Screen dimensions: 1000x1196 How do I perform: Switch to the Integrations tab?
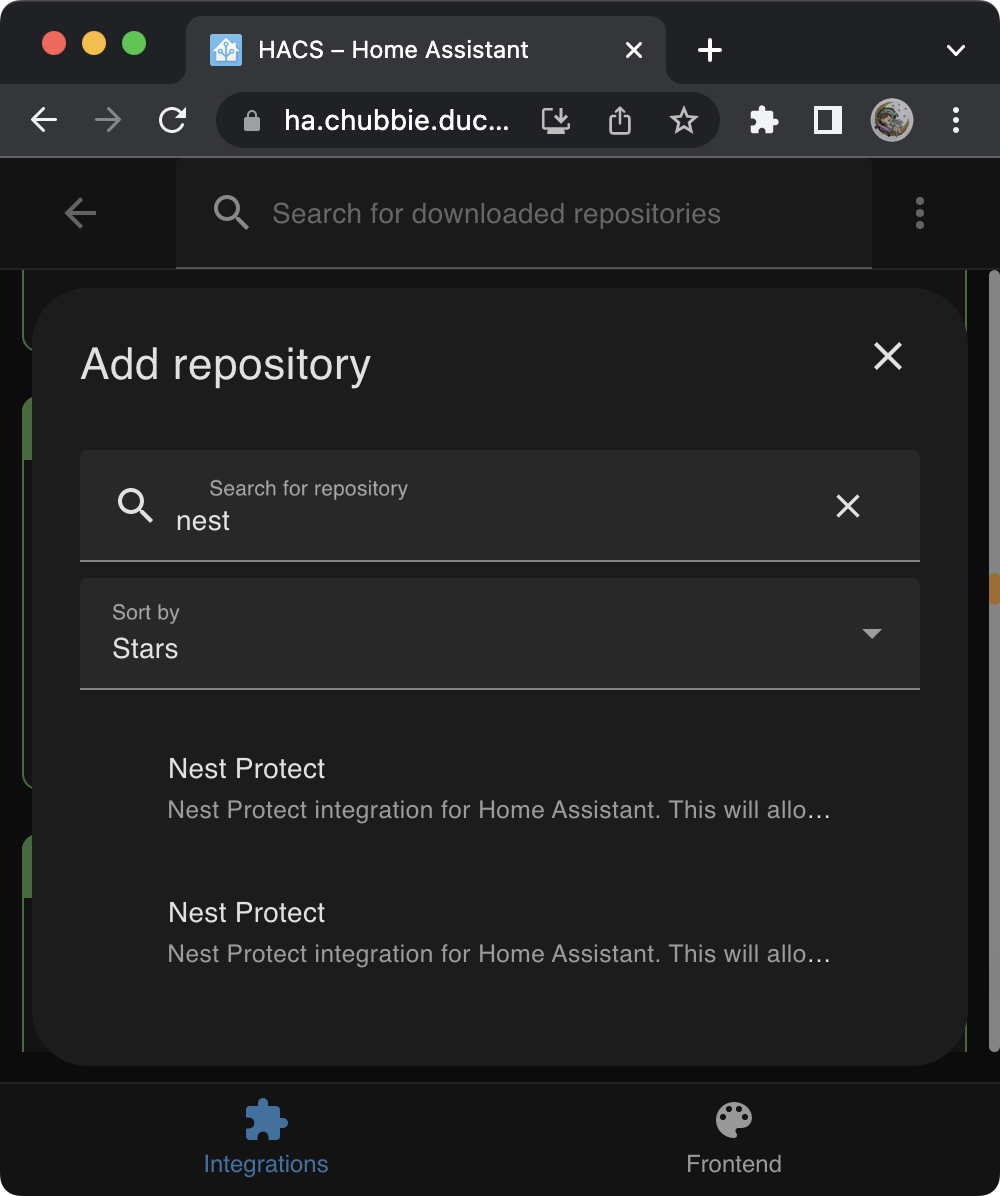tap(265, 1138)
